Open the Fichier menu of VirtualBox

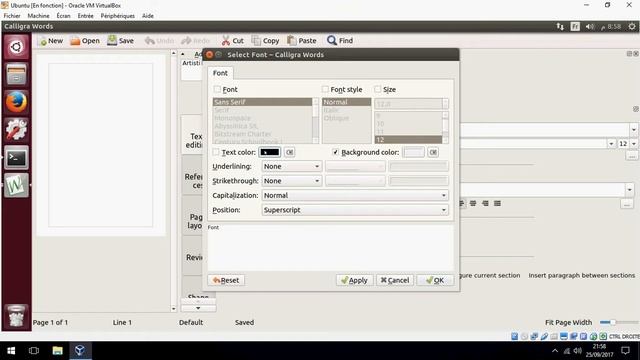point(12,16)
